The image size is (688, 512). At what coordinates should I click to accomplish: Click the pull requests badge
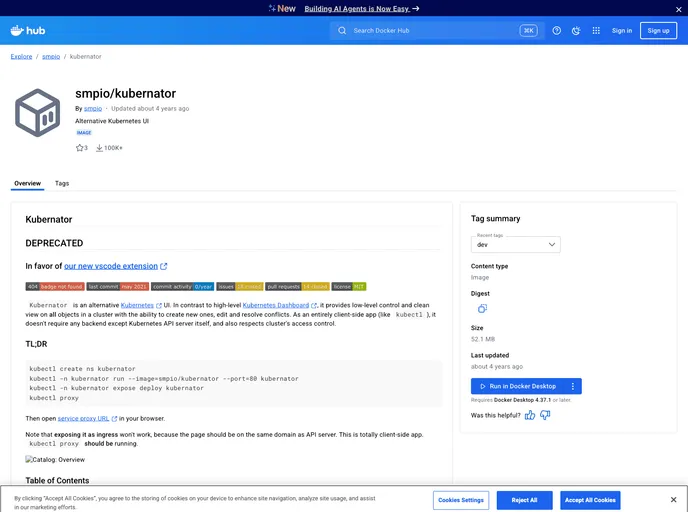point(297,286)
